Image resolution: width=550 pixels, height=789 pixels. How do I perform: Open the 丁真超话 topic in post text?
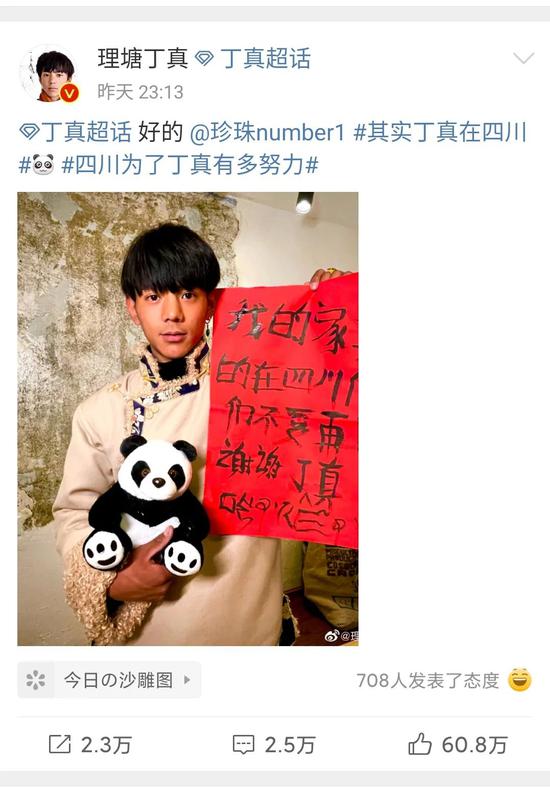tap(86, 132)
